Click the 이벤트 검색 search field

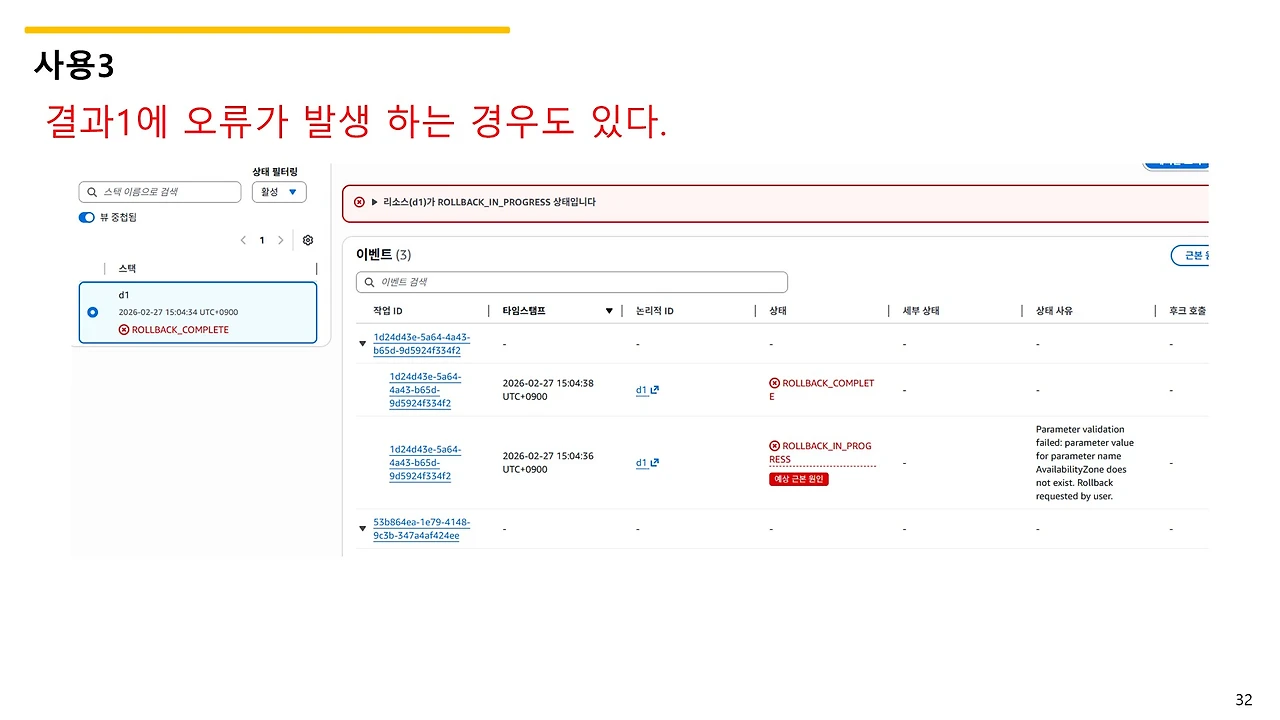coord(570,281)
